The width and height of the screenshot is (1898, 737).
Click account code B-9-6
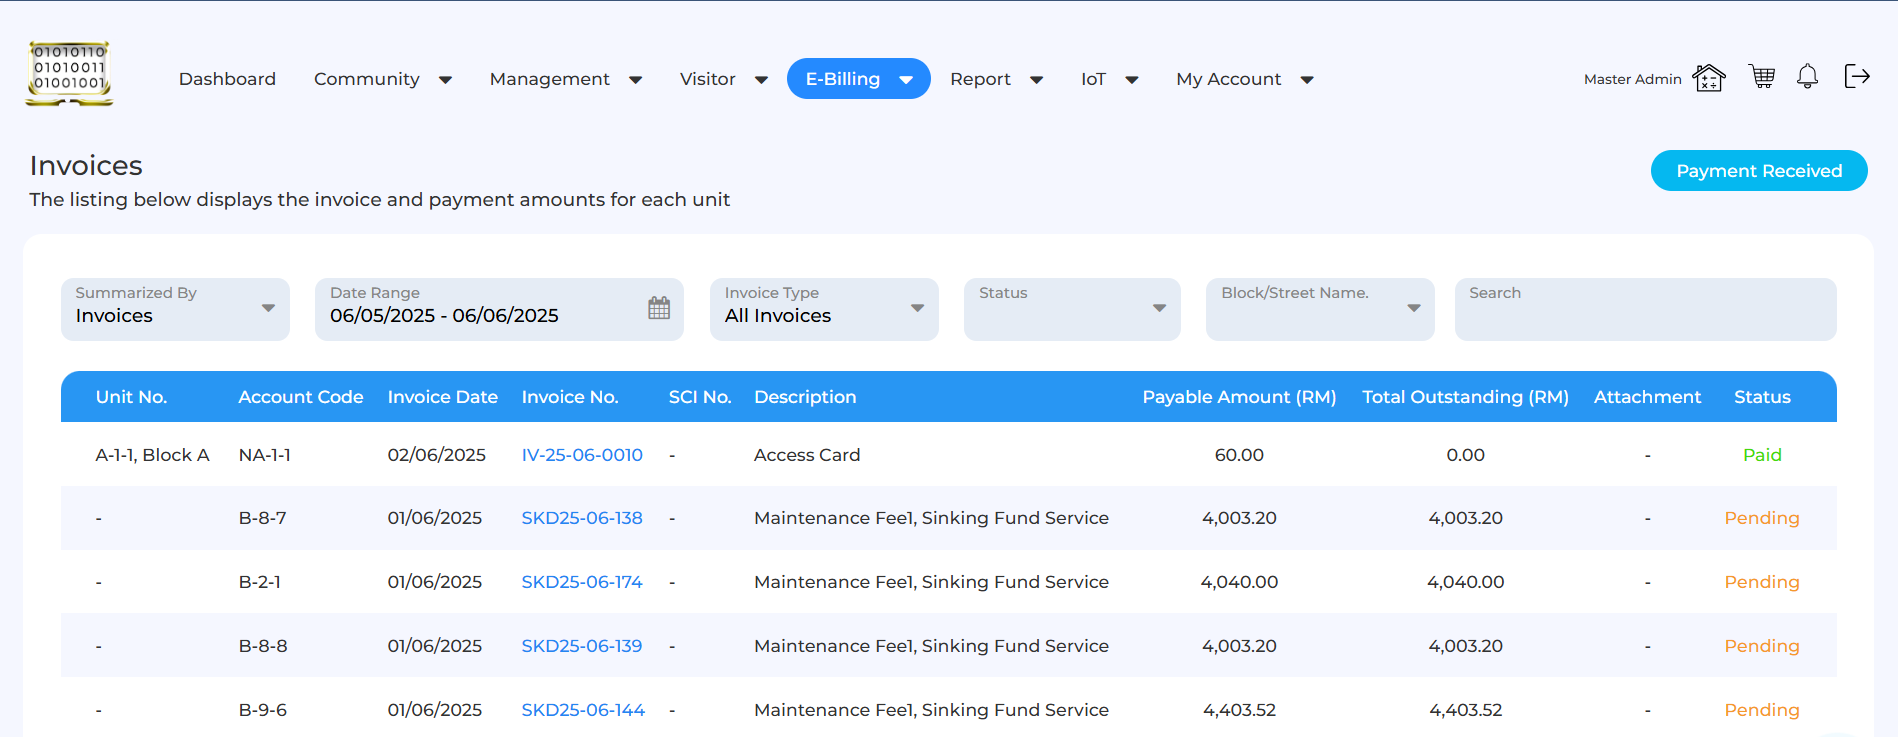(263, 710)
